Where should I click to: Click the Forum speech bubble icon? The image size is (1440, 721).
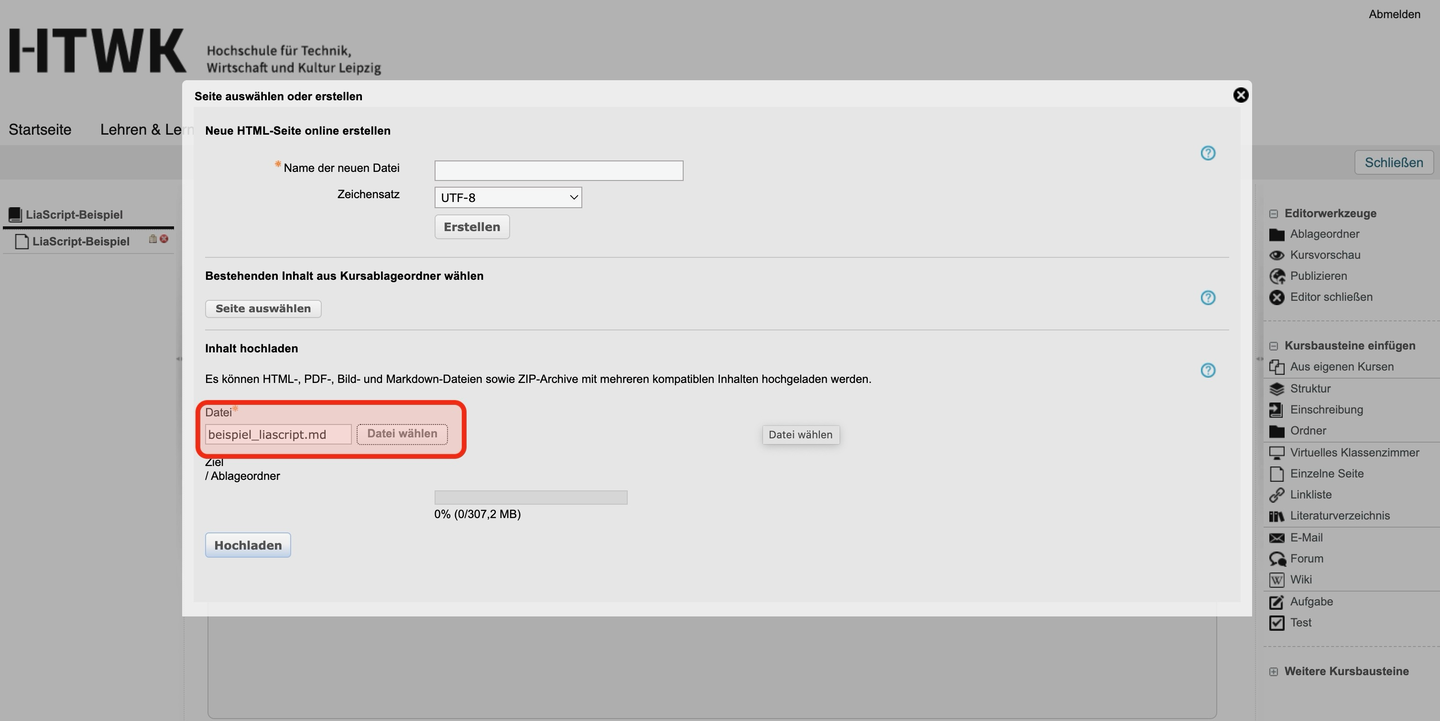[x=1276, y=560]
